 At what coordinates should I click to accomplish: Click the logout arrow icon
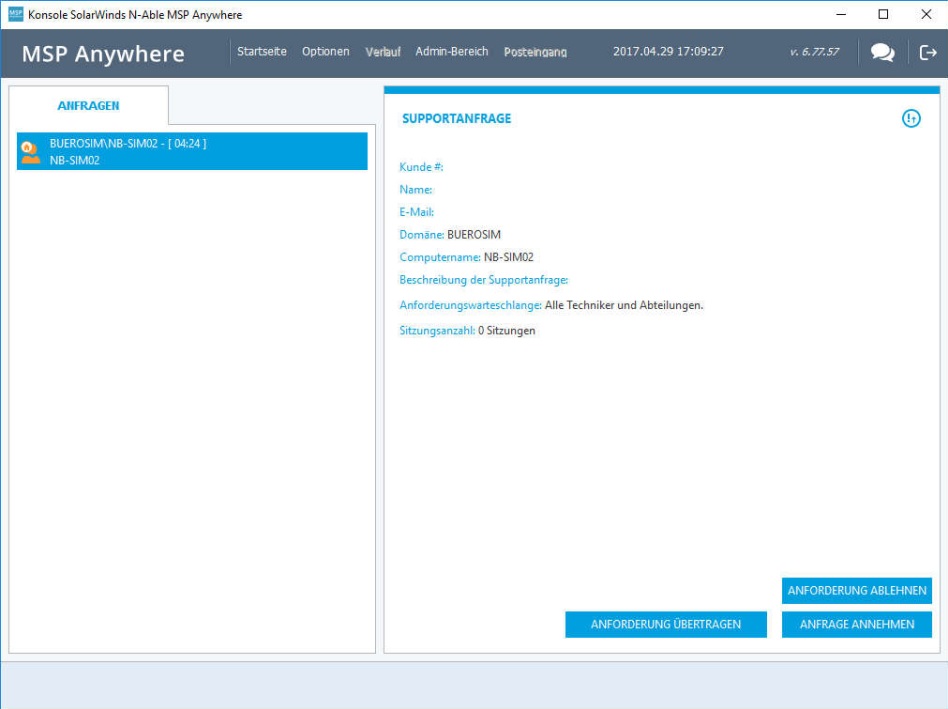(x=927, y=53)
